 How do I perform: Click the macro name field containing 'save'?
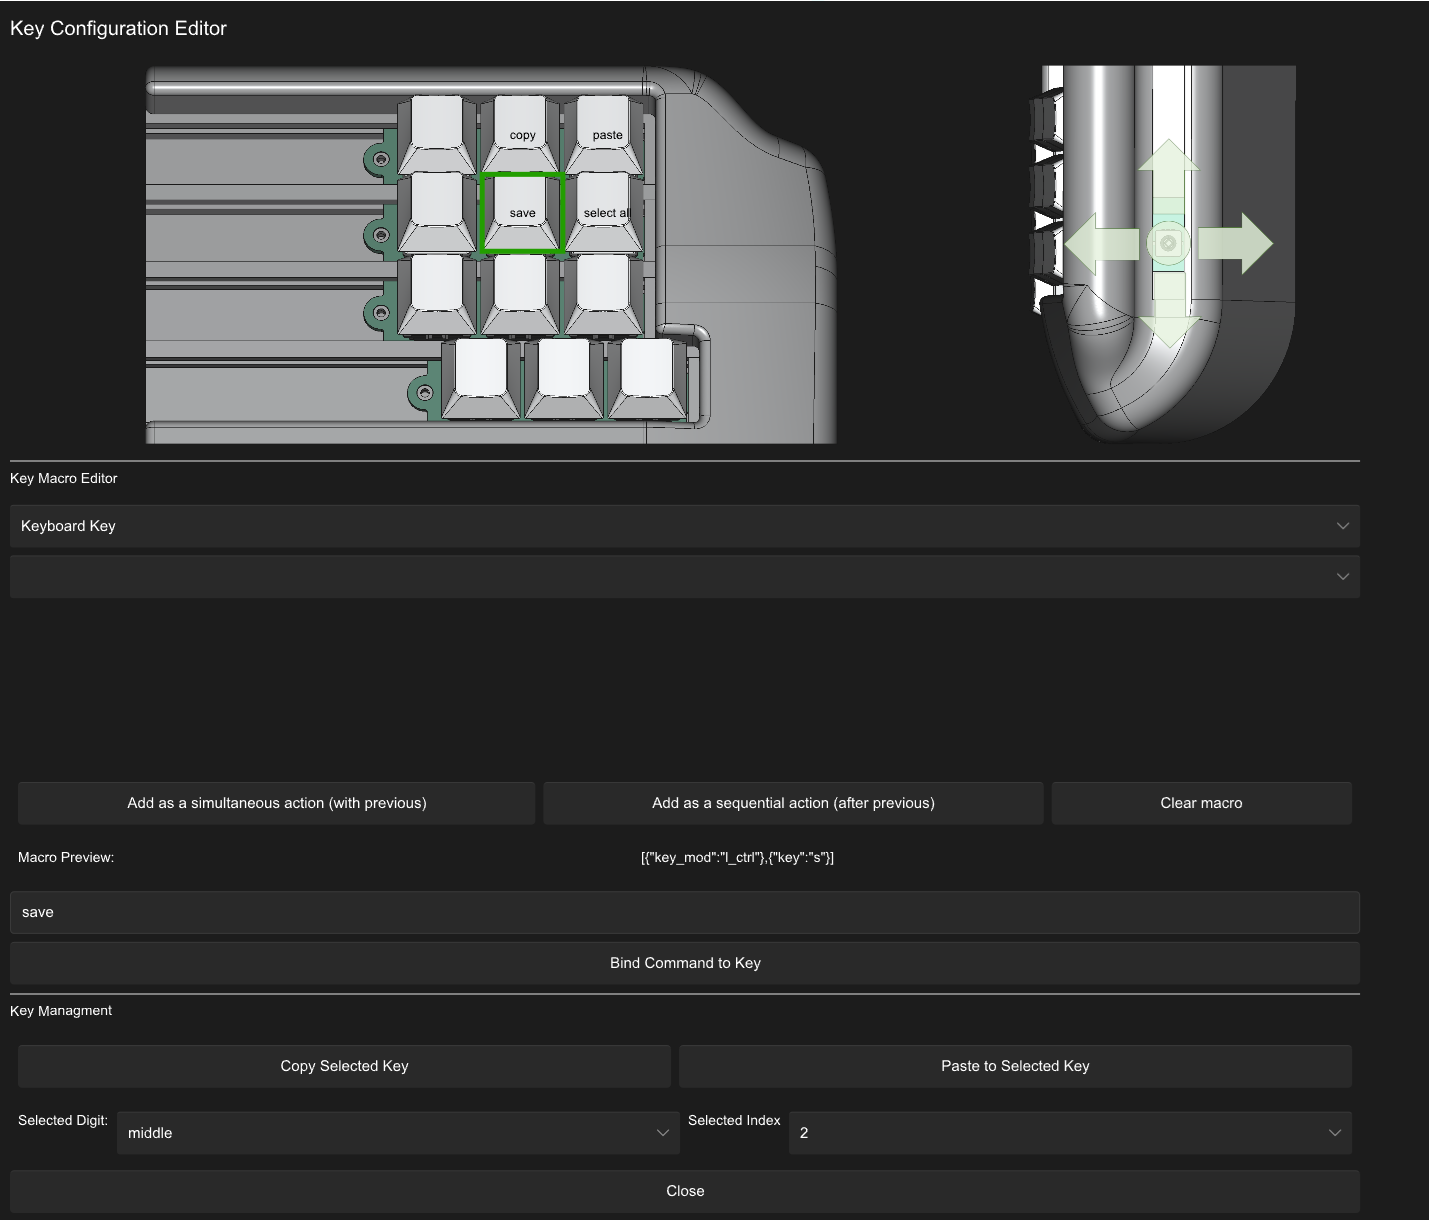[685, 912]
